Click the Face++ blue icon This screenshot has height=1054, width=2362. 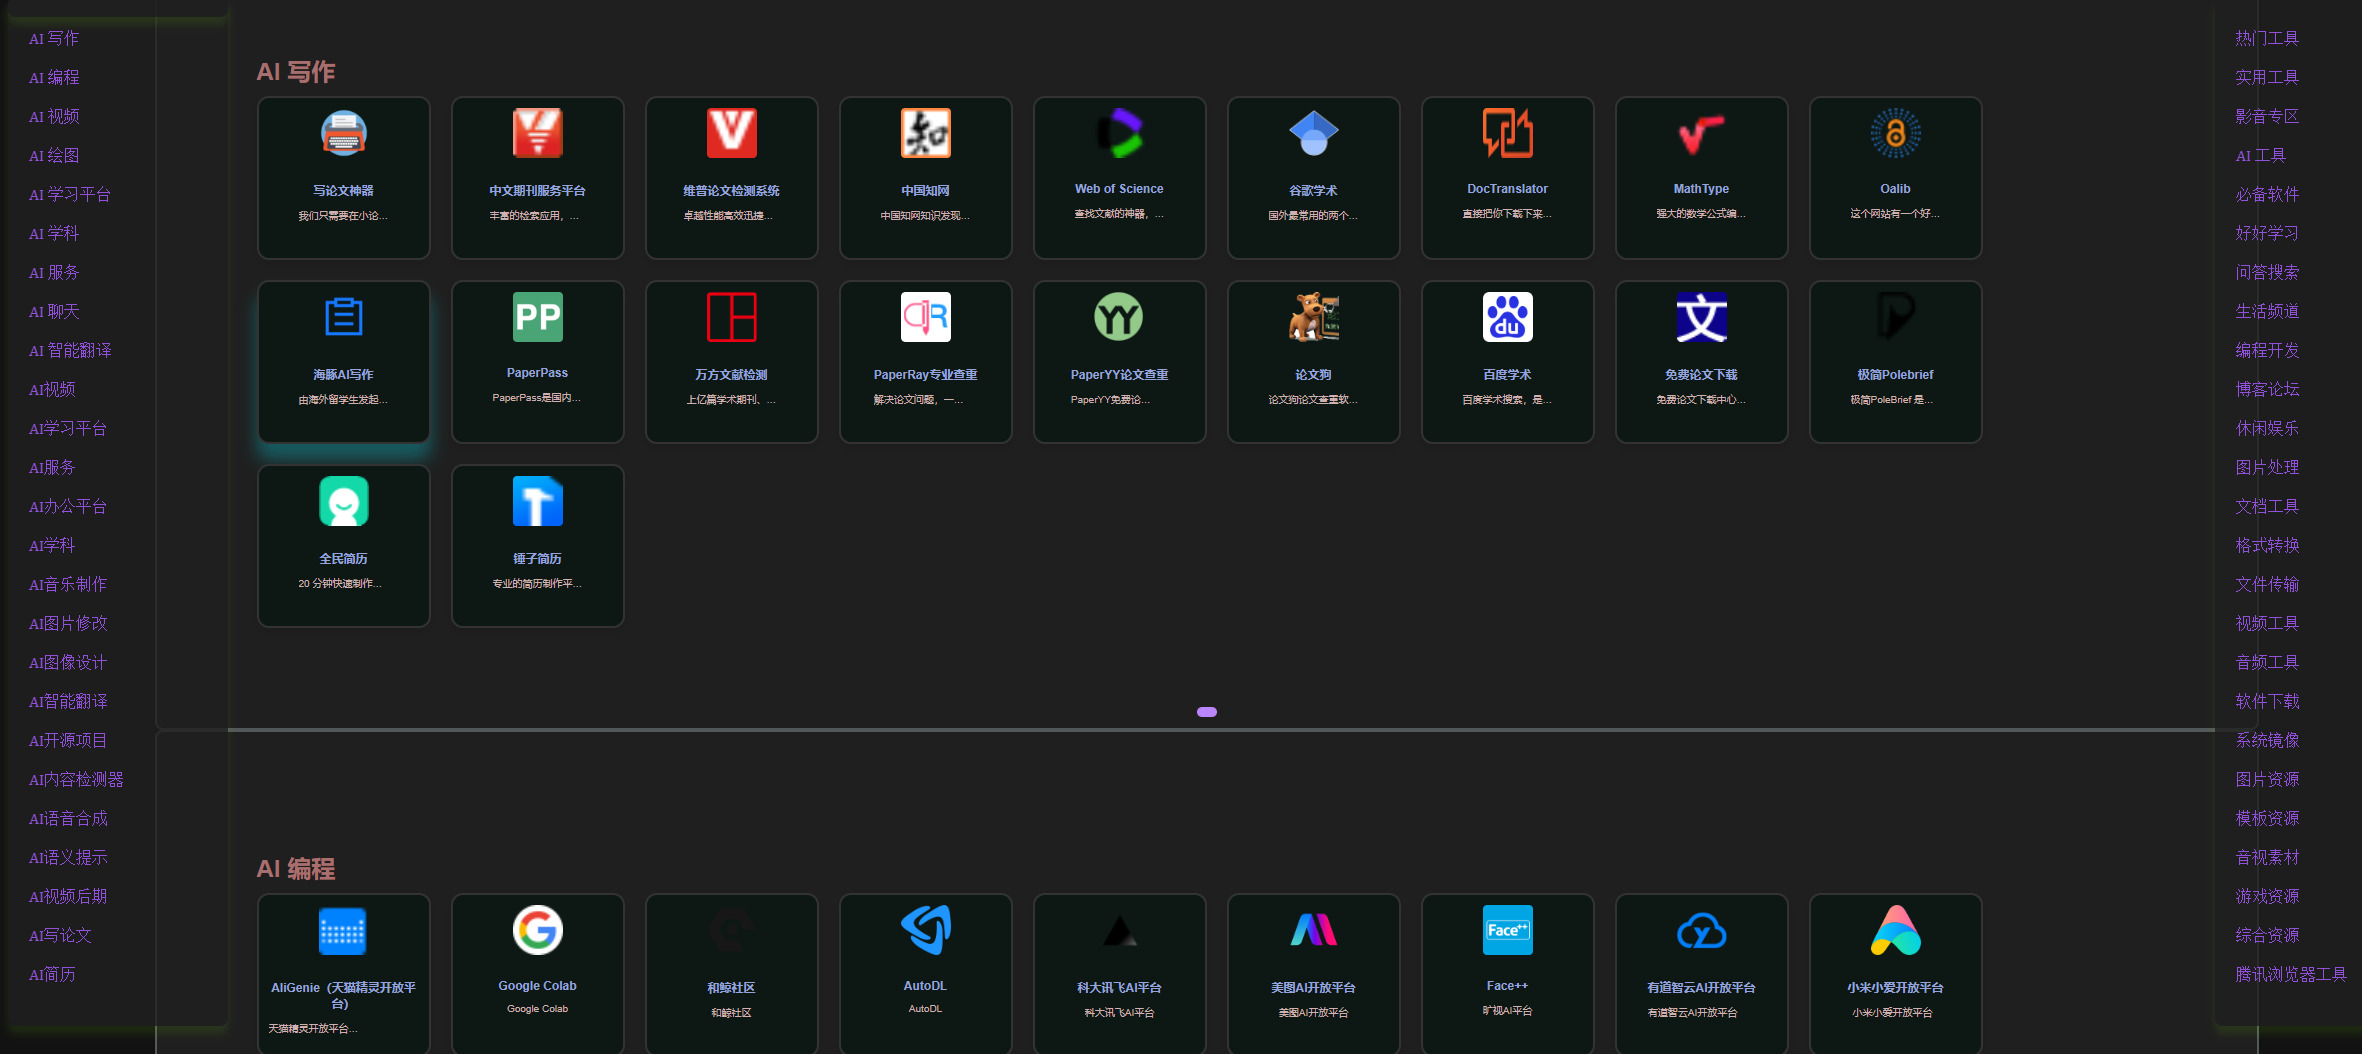[1507, 930]
